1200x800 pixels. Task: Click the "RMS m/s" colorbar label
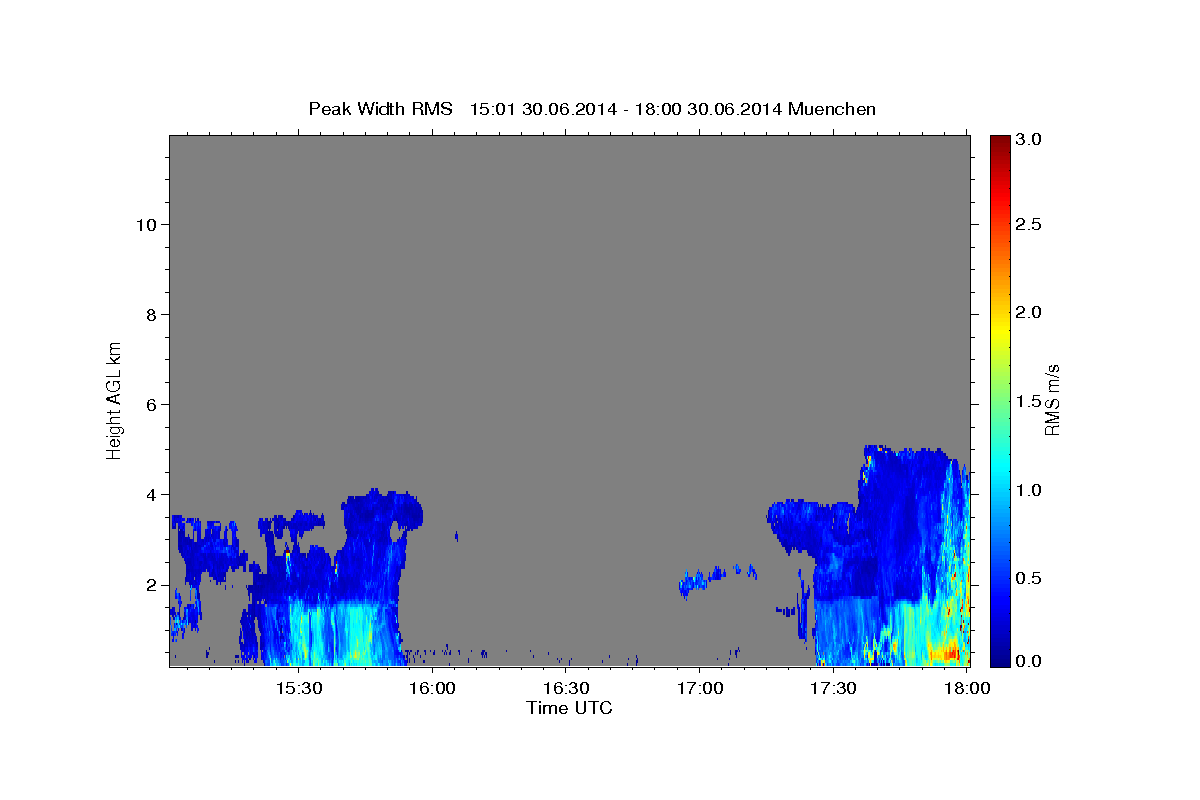point(1051,398)
